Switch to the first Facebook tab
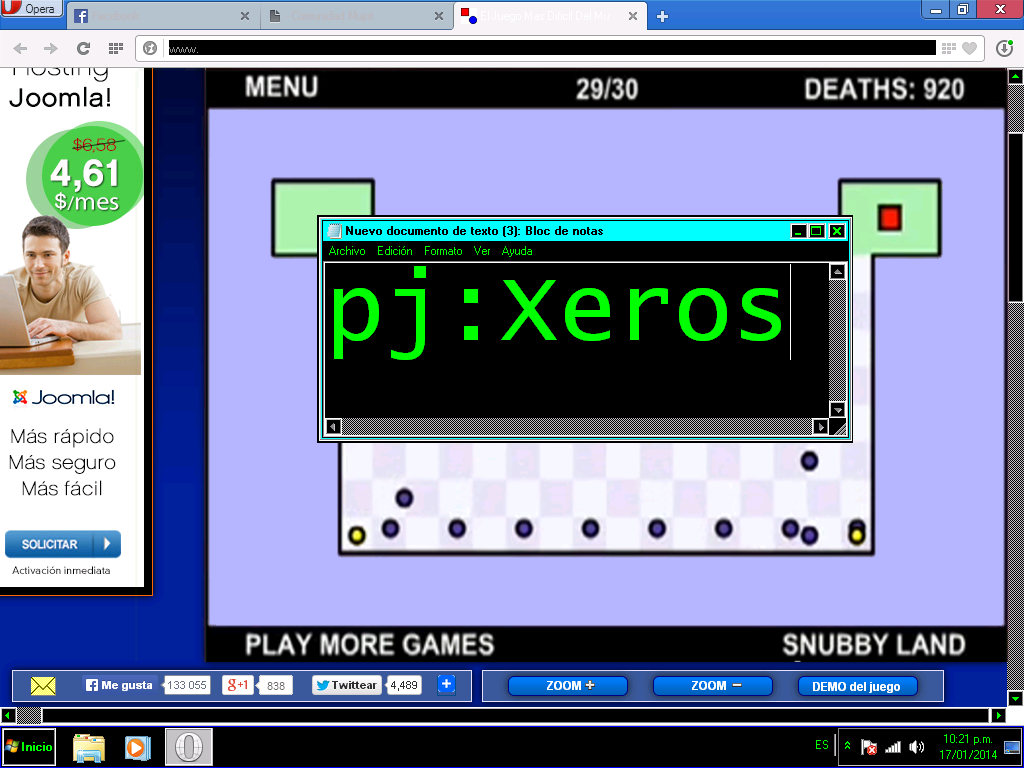This screenshot has height=768, width=1024. tap(160, 16)
